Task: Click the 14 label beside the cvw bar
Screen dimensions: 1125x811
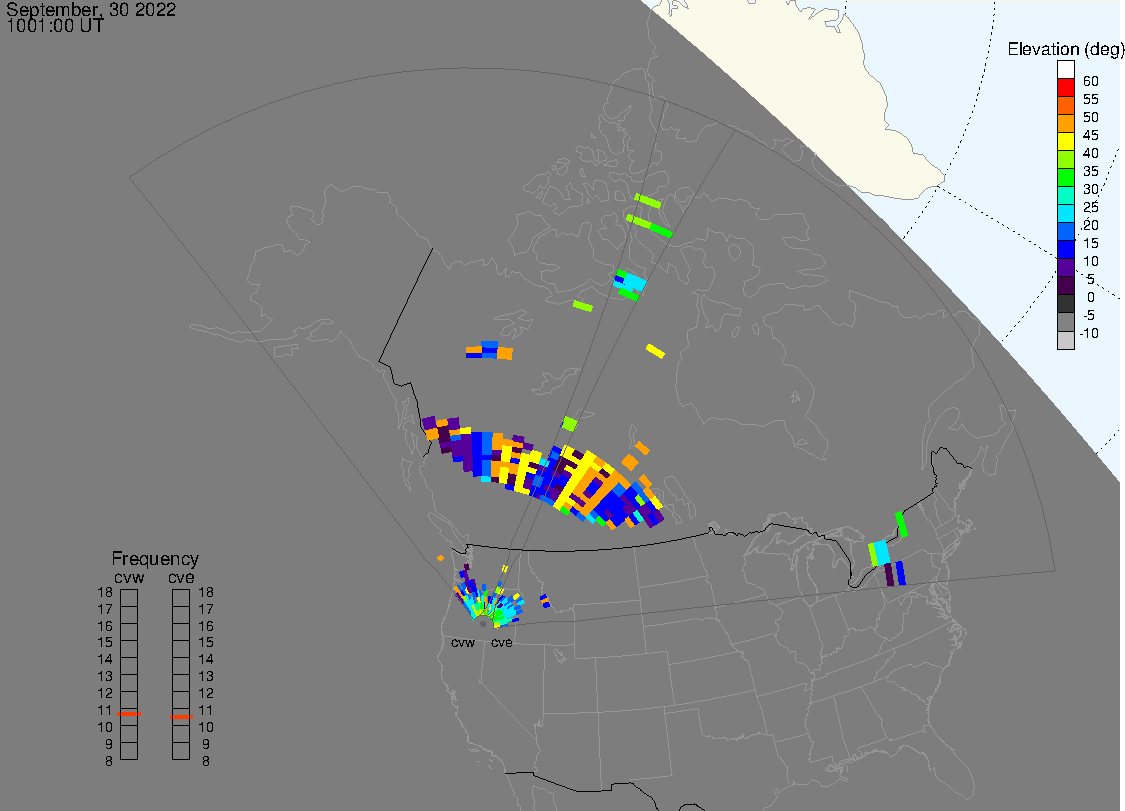Action: click(105, 659)
